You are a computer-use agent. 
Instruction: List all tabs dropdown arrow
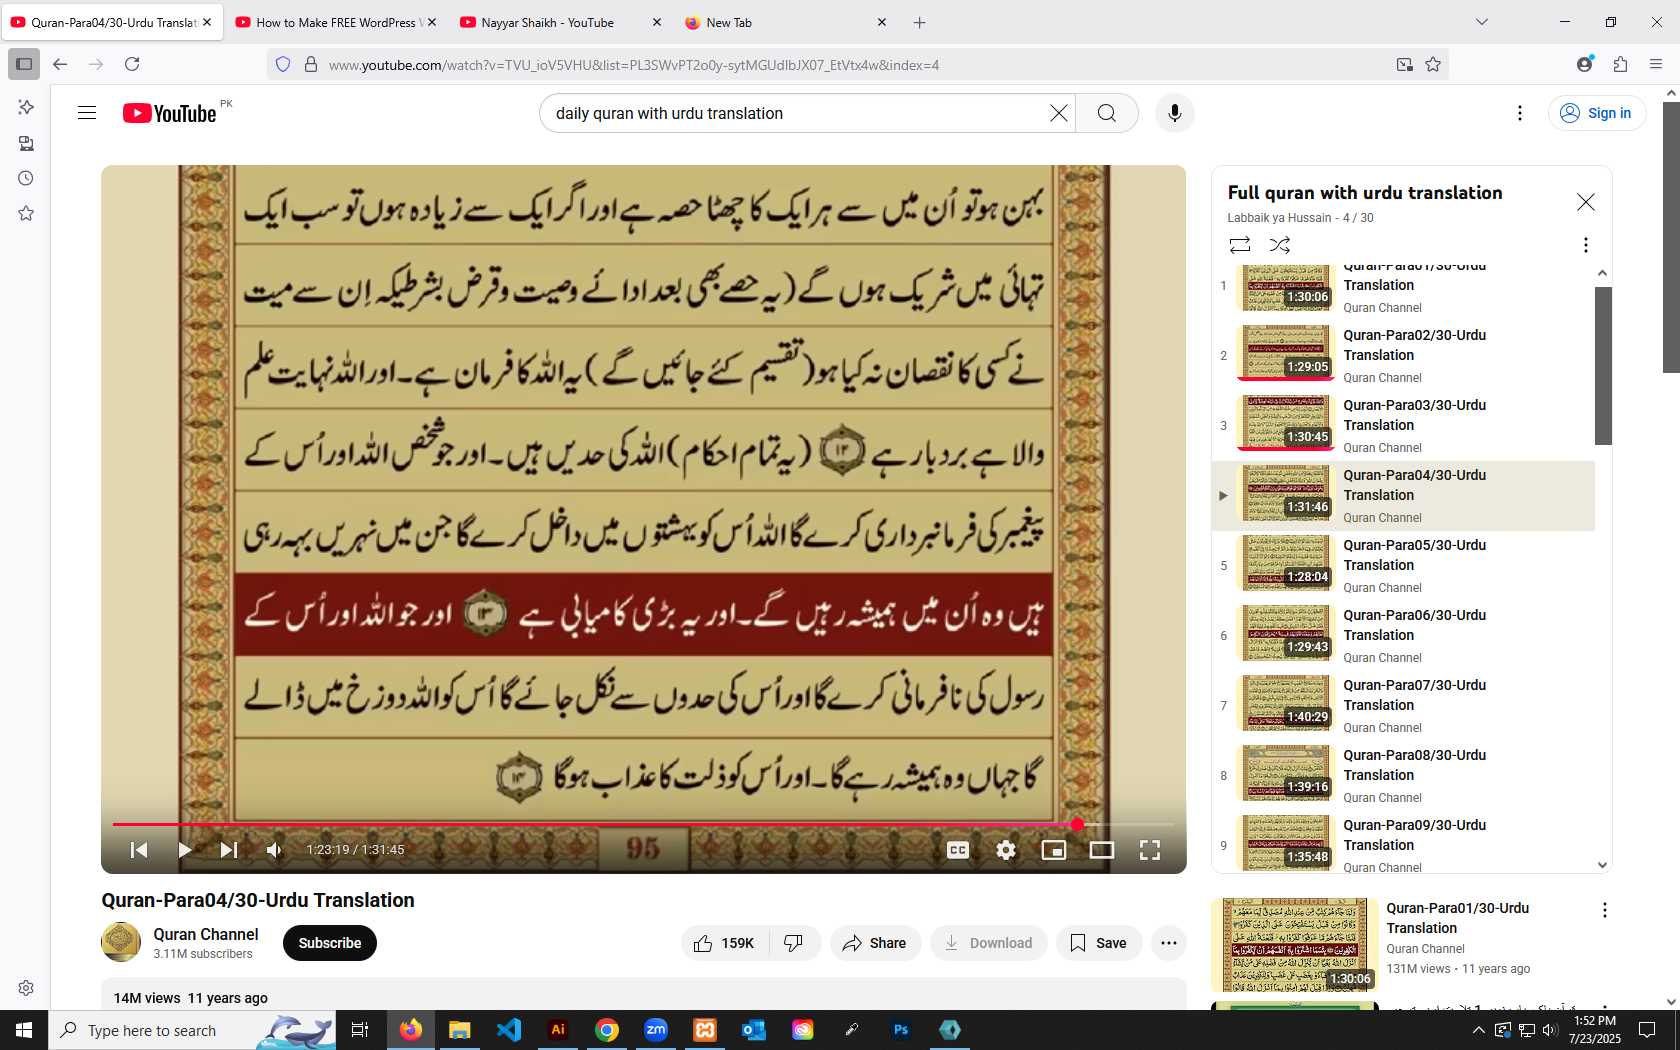coord(1482,22)
